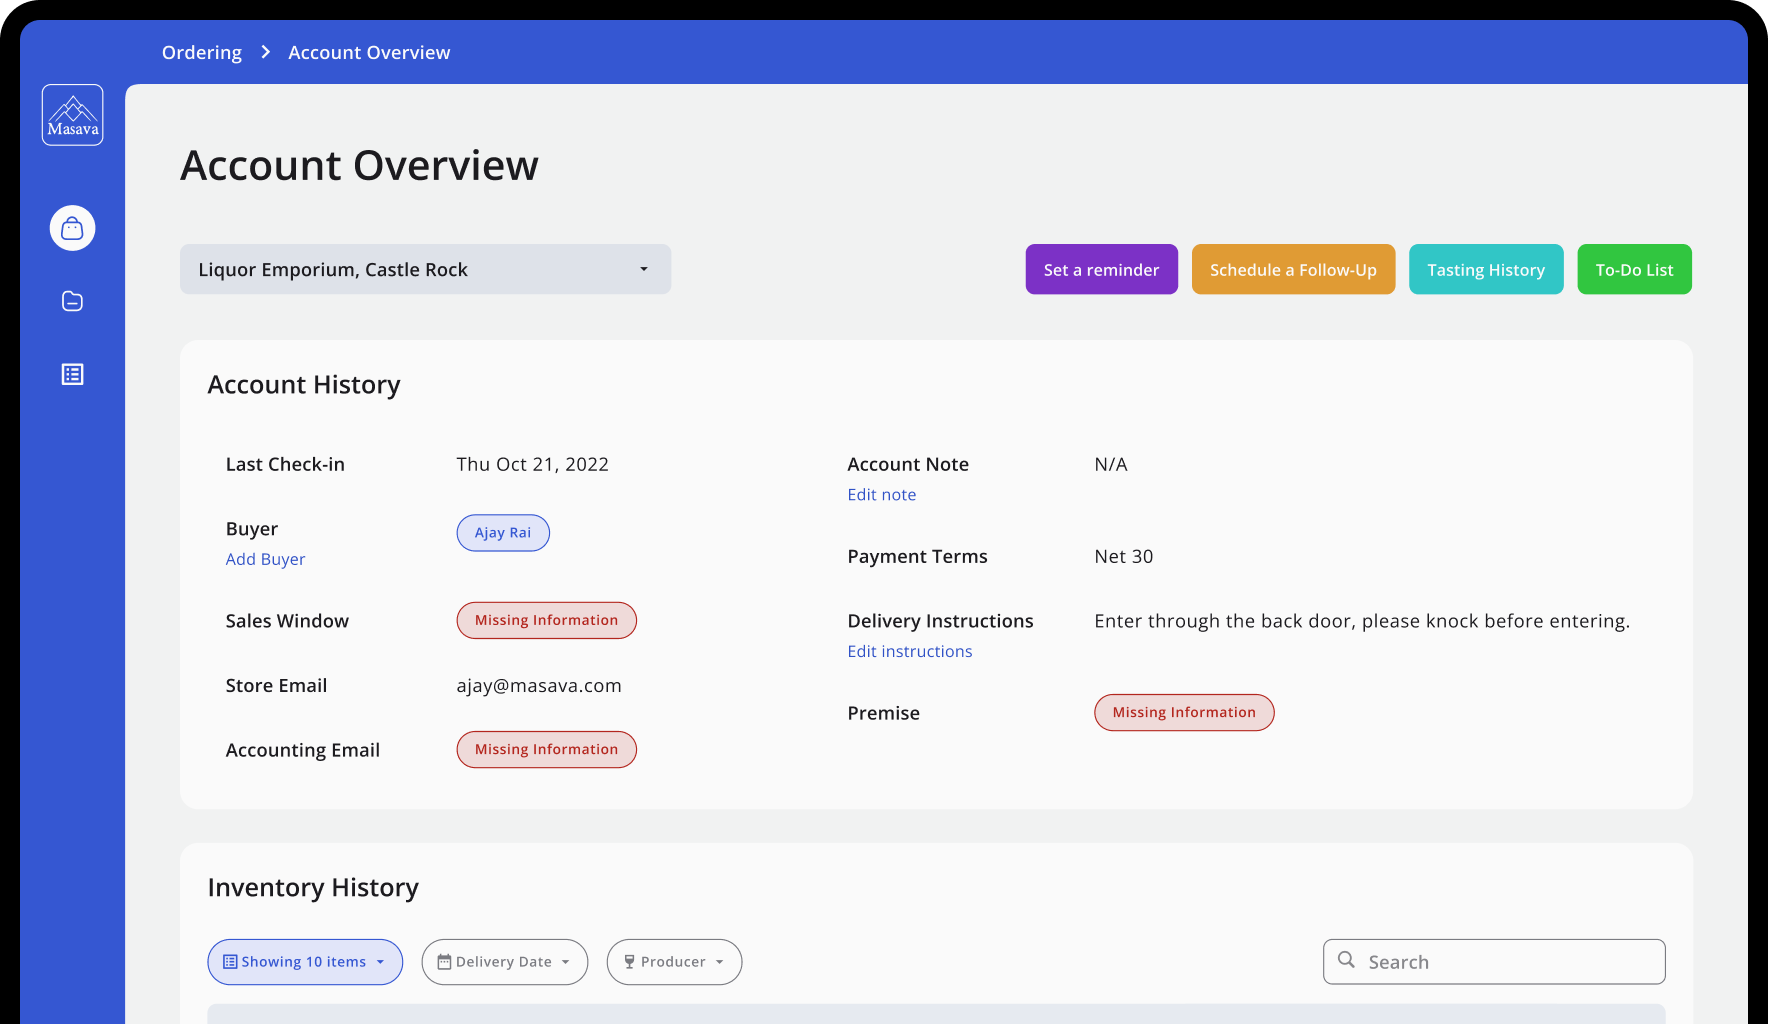
Task: Open the To-Do List
Action: point(1634,269)
